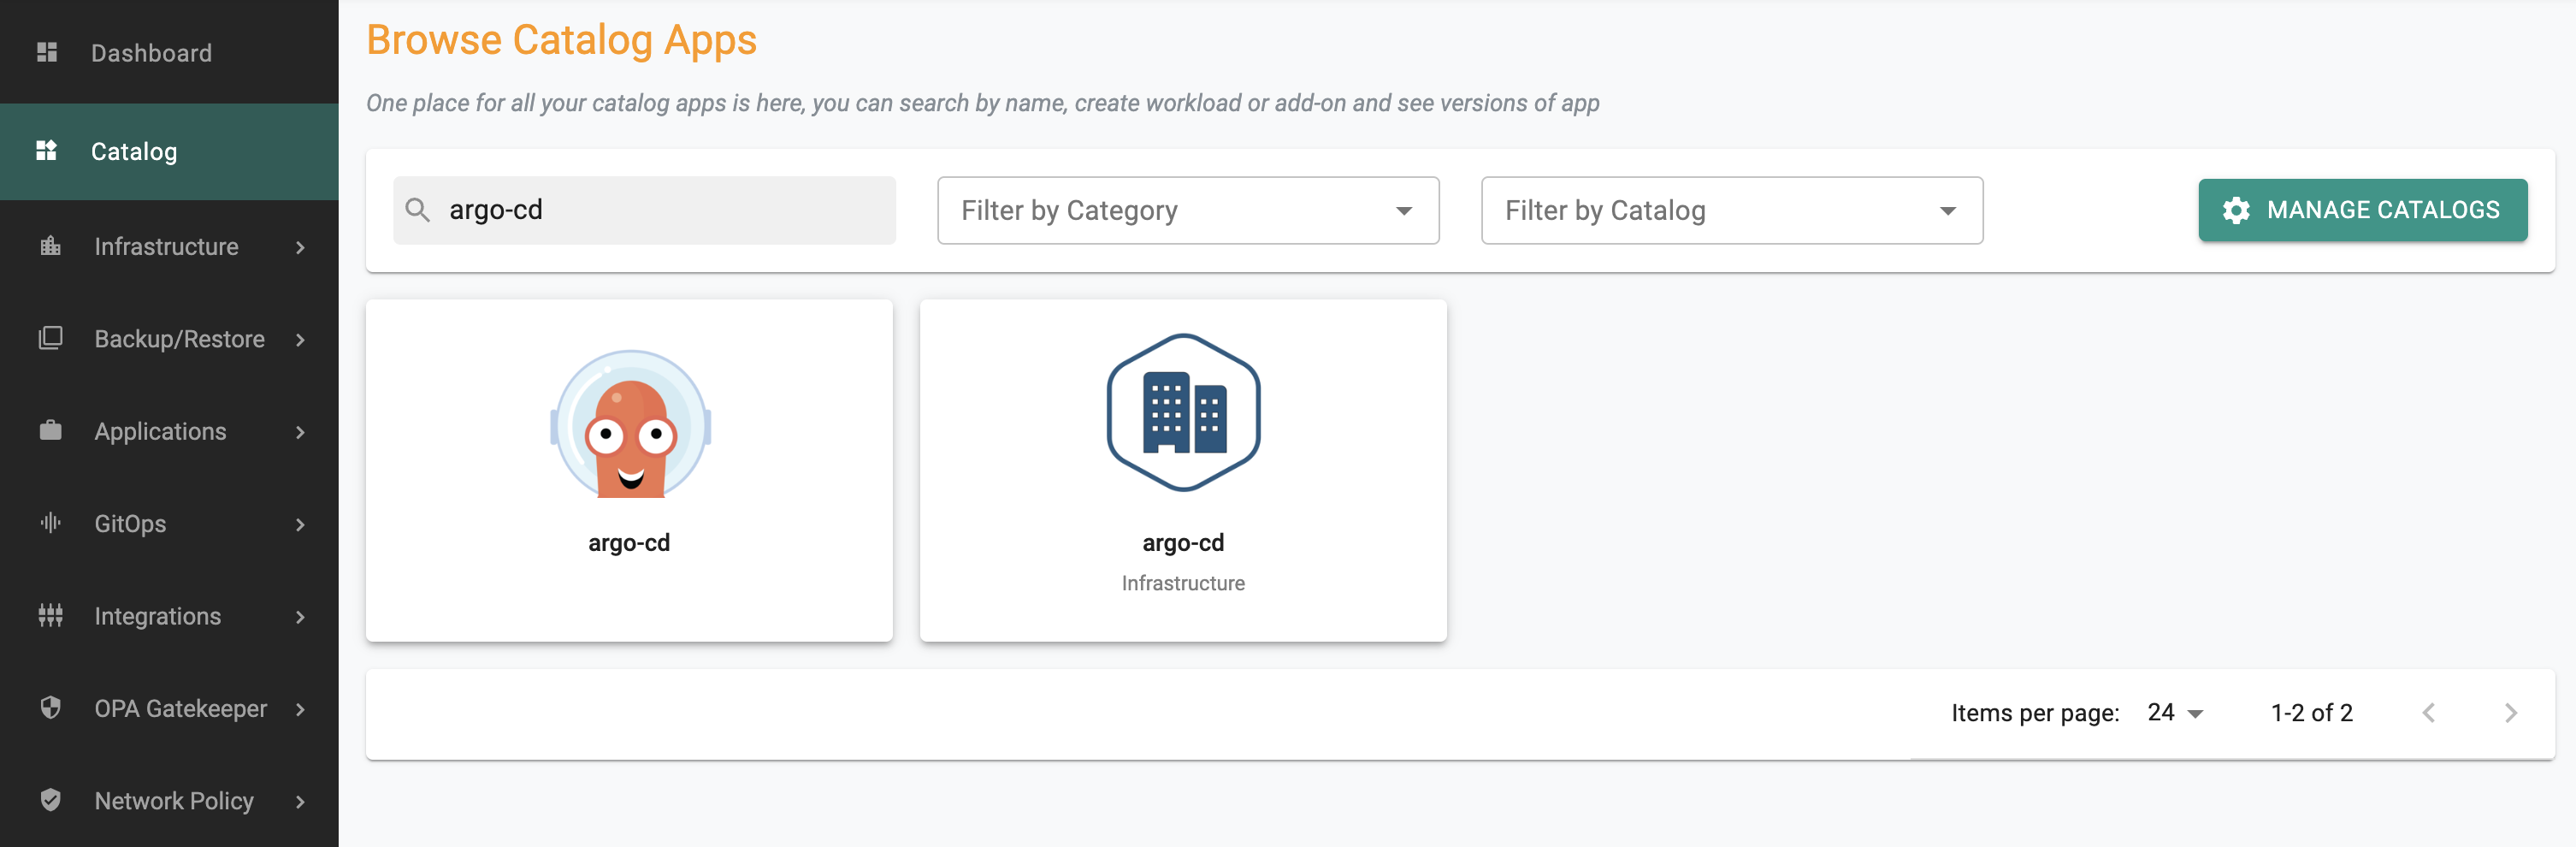Open the Filter by Catalog dropdown
Screen dimensions: 2576x847
click(x=1732, y=210)
